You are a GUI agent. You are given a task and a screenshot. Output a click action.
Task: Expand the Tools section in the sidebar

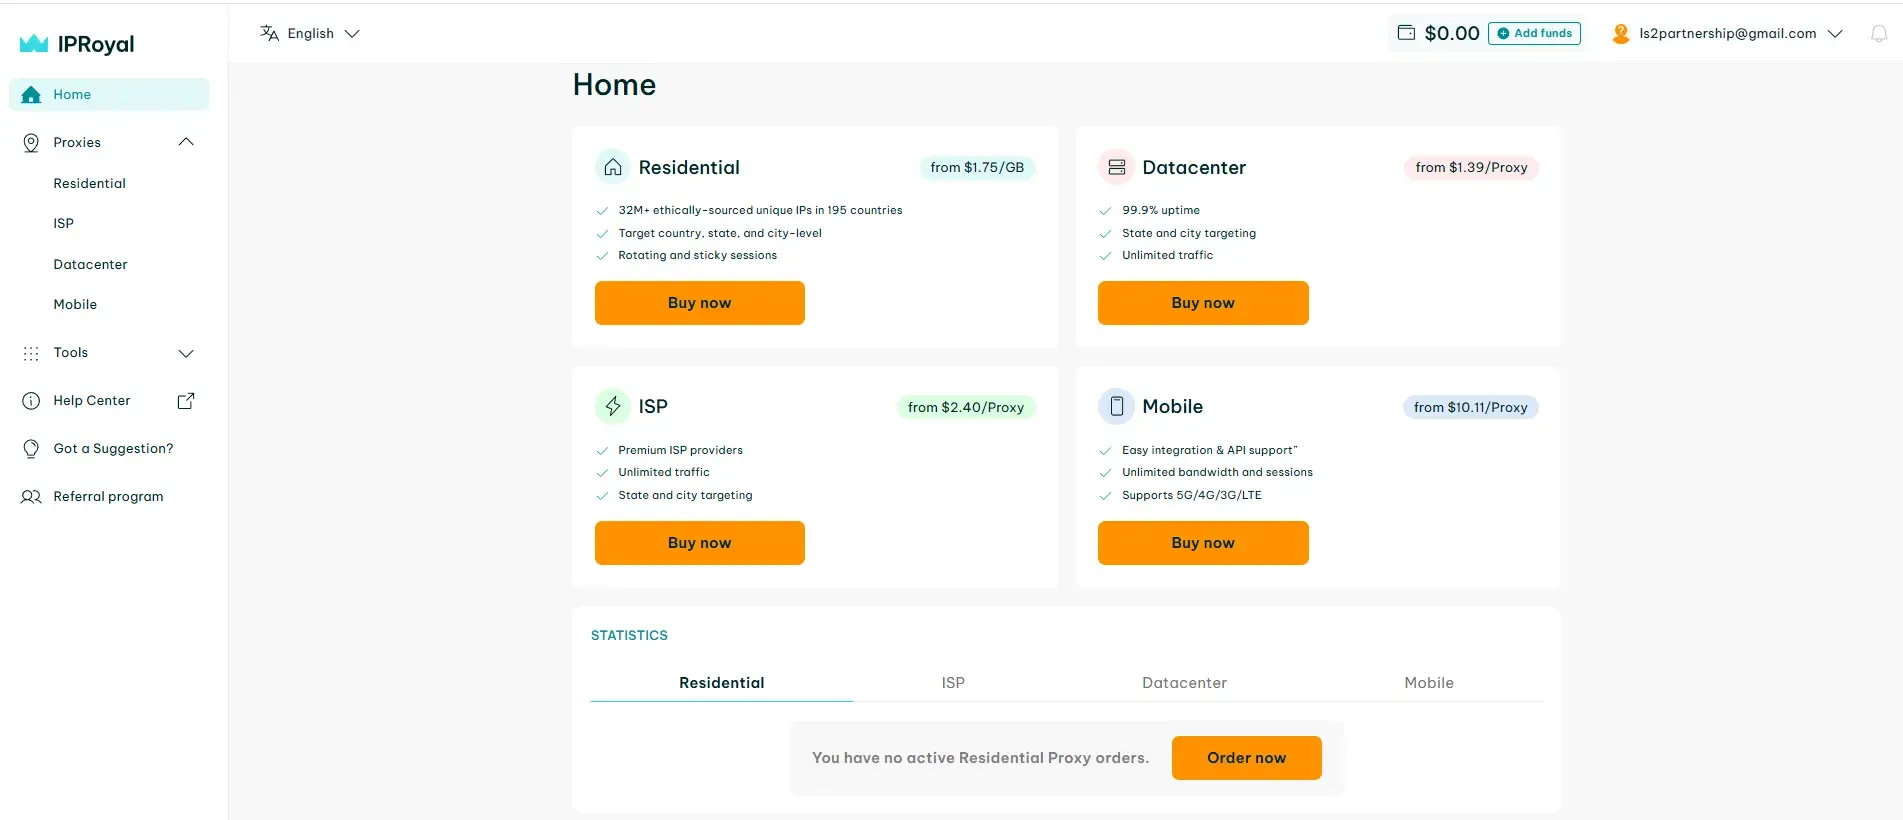[186, 353]
